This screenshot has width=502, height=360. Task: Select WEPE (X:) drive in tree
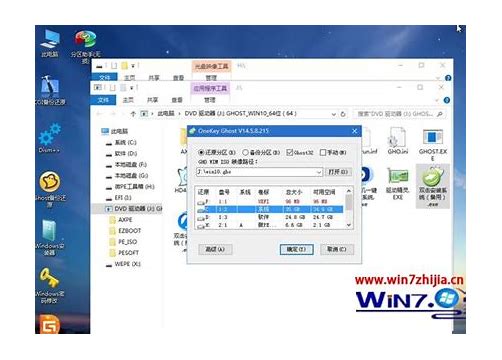click(127, 264)
